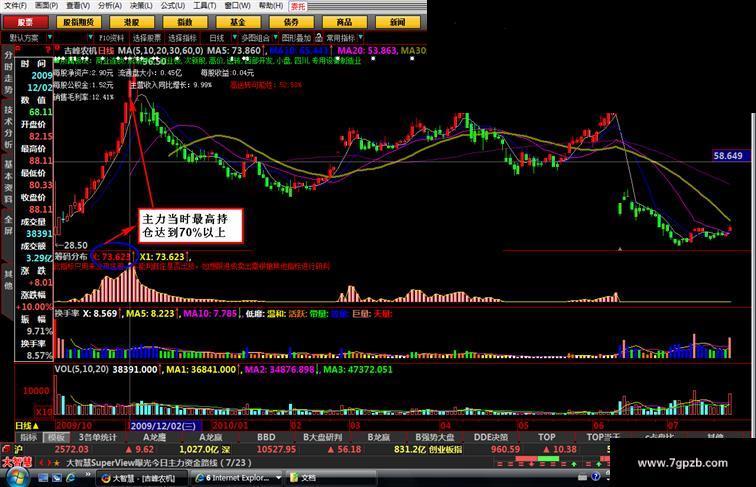This screenshot has height=487, width=756.
Task: Click the 58.649 price label on the axis
Action: click(x=731, y=156)
